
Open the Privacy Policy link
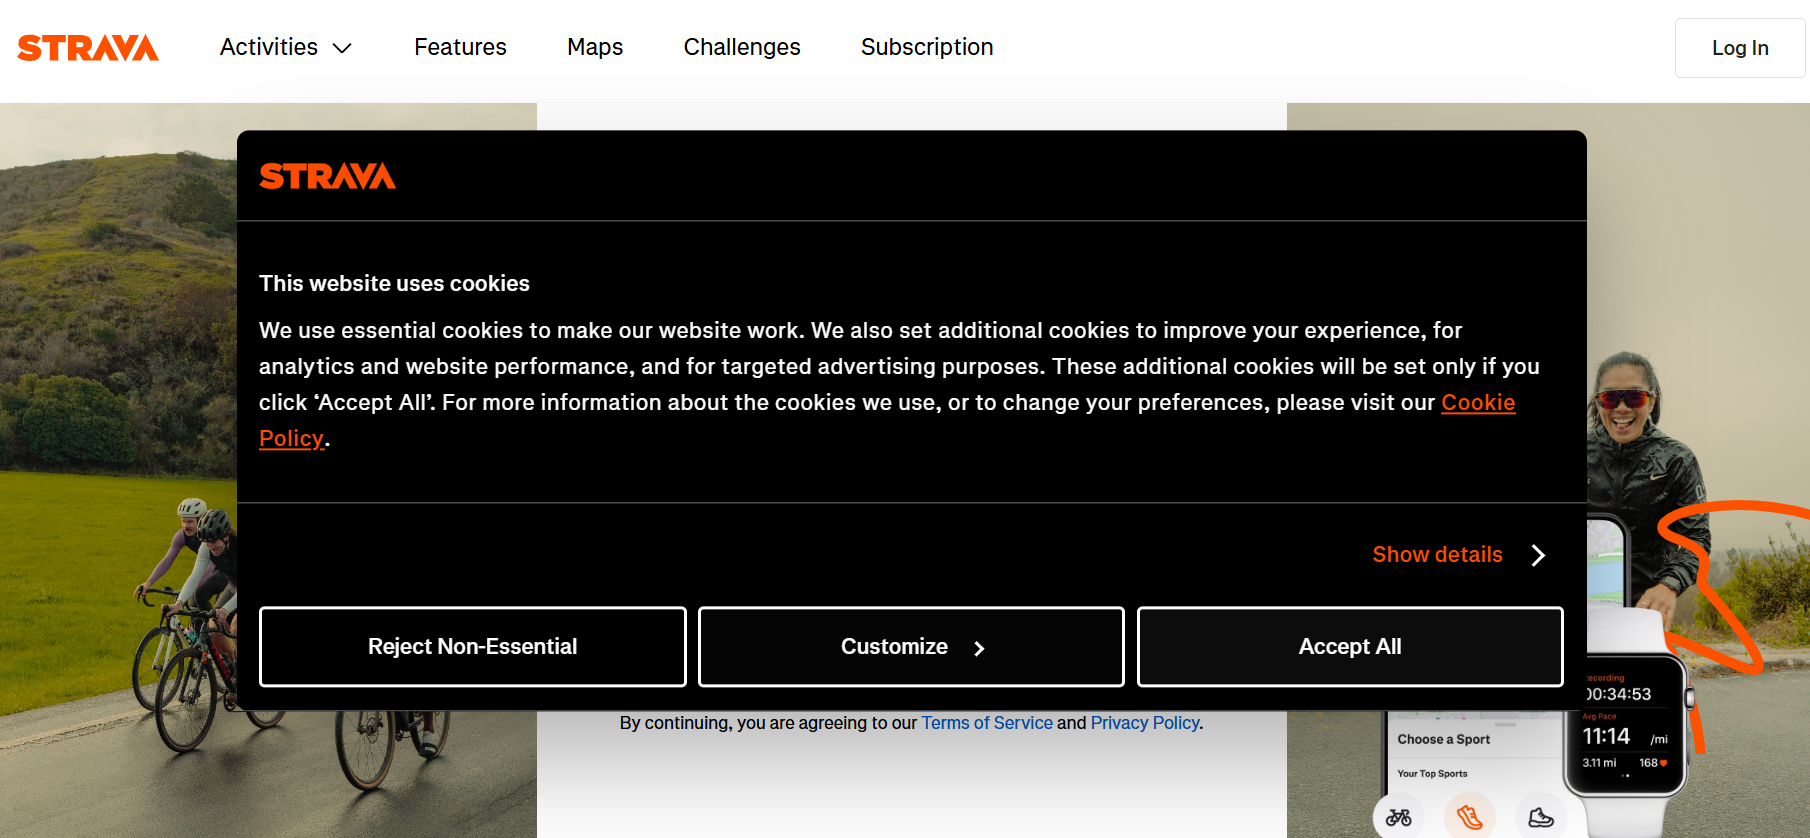[x=1145, y=723]
